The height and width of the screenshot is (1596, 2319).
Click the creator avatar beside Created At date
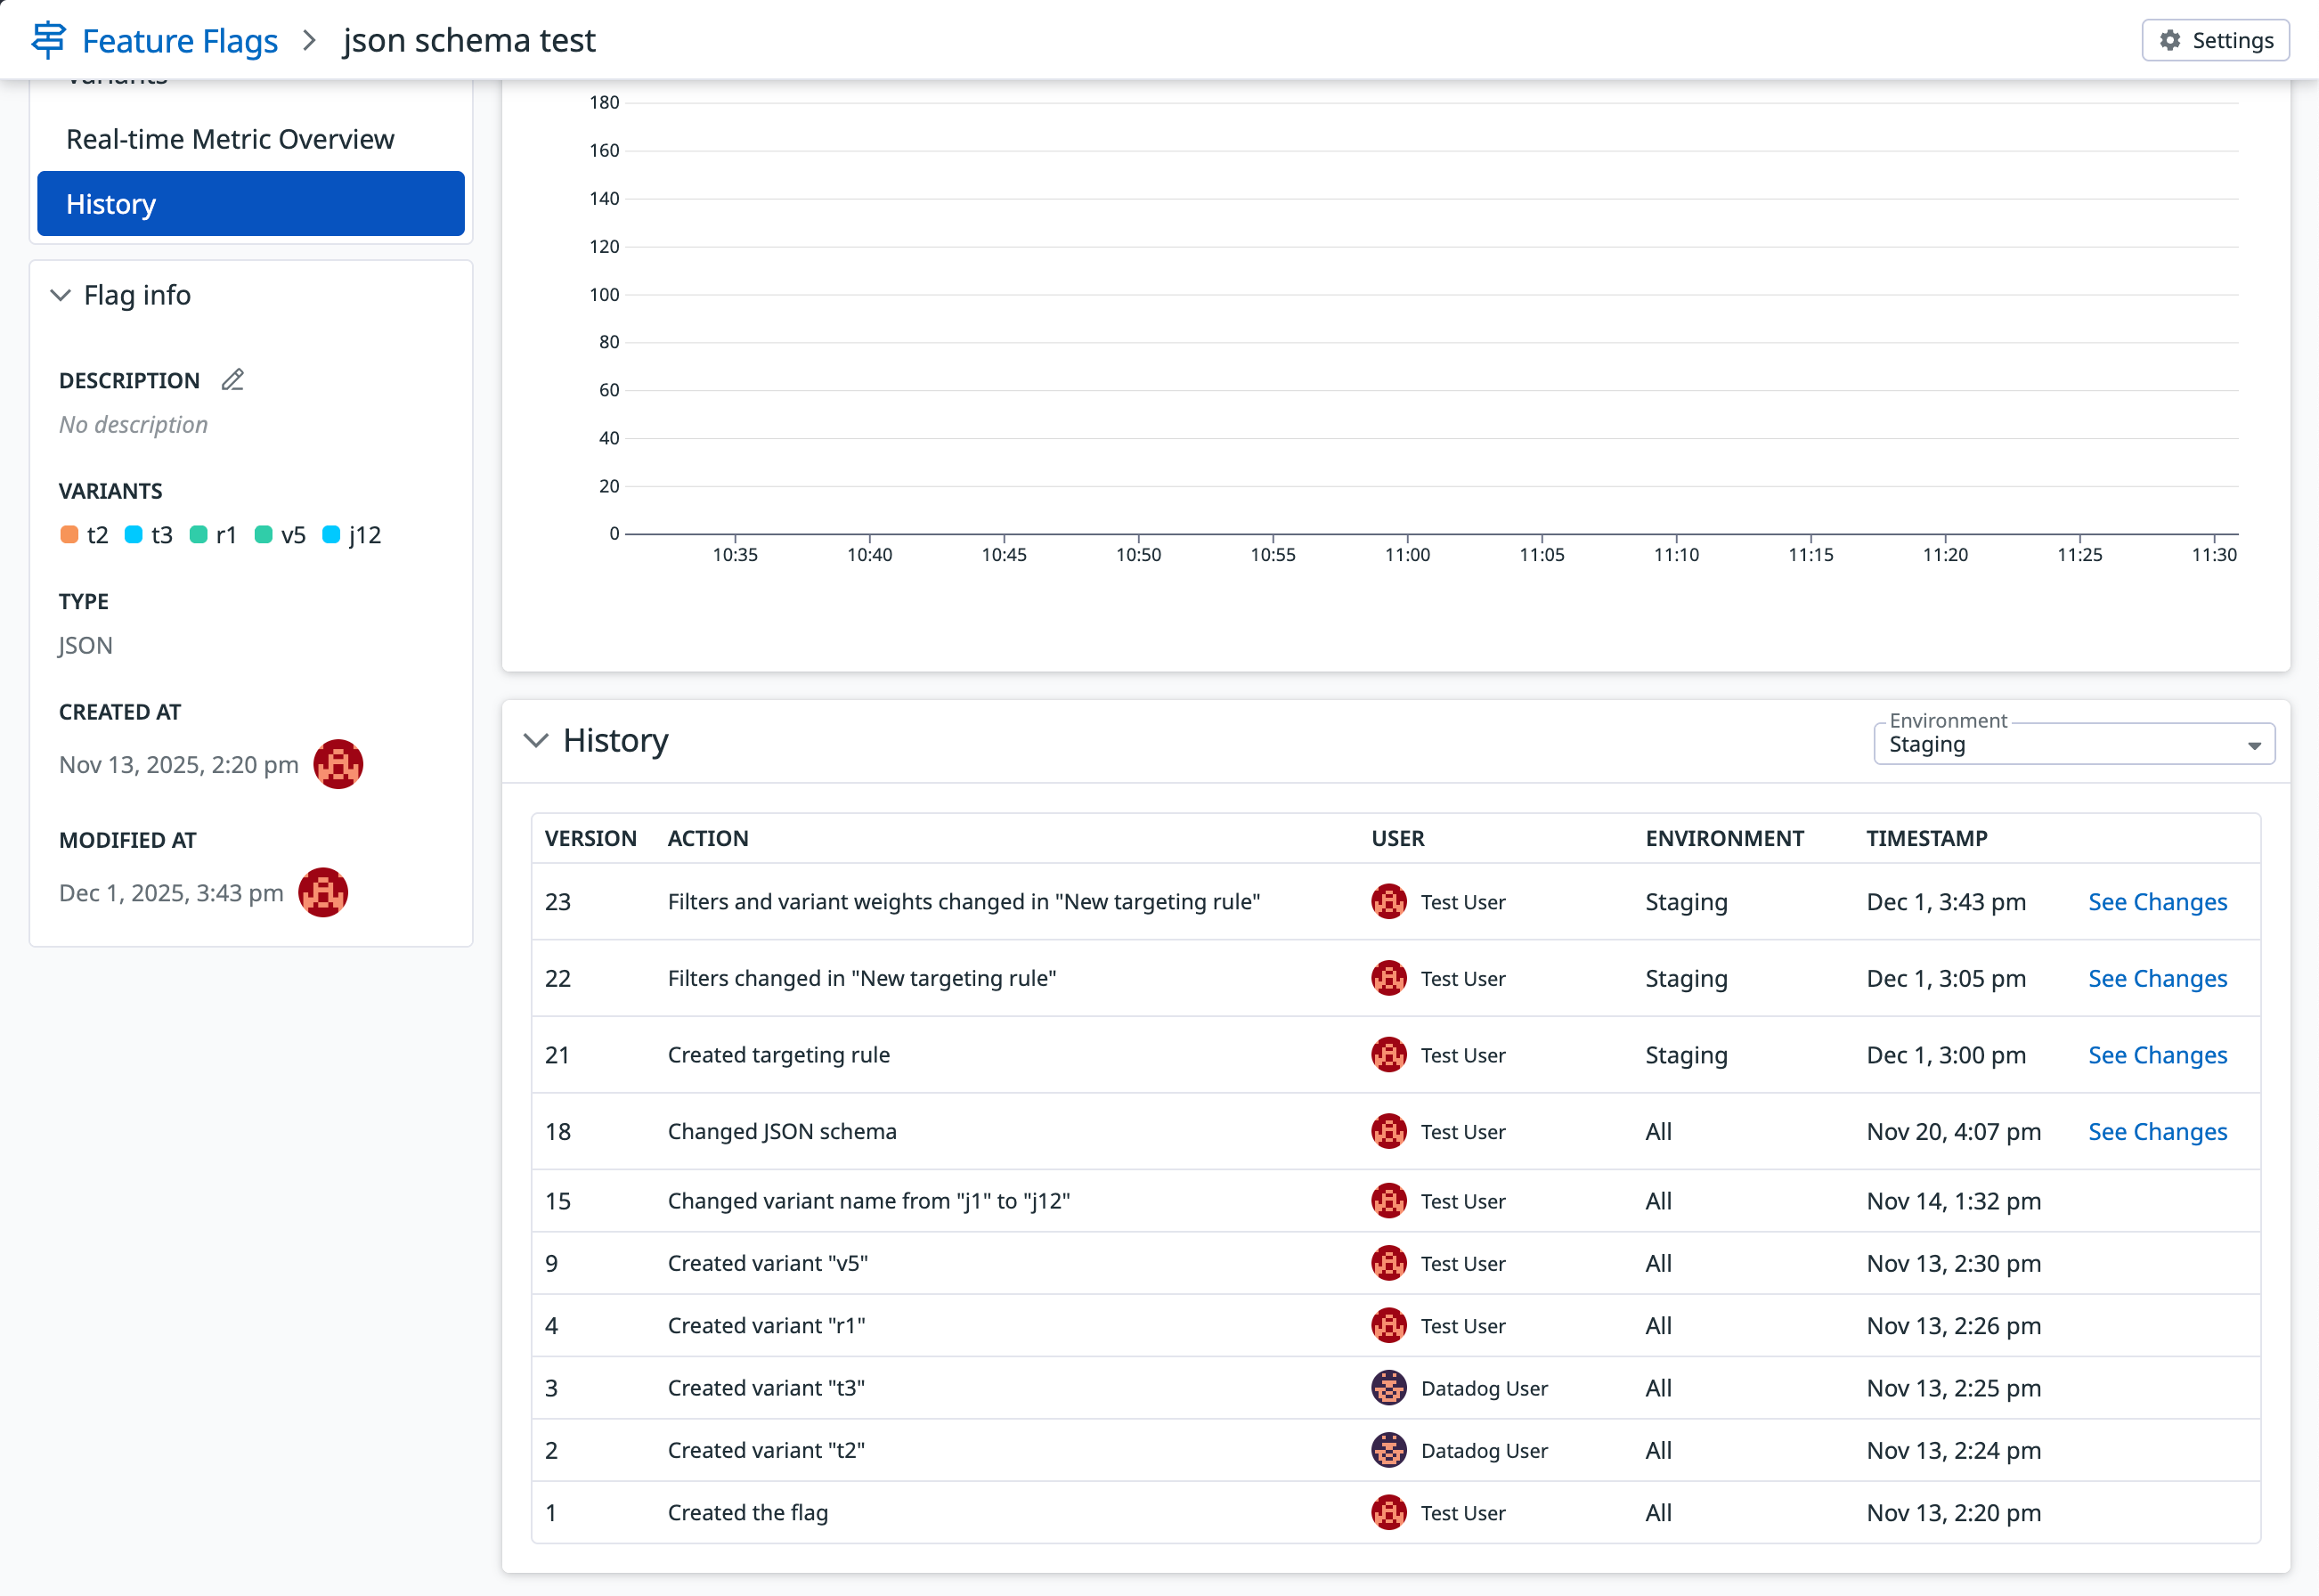point(338,764)
